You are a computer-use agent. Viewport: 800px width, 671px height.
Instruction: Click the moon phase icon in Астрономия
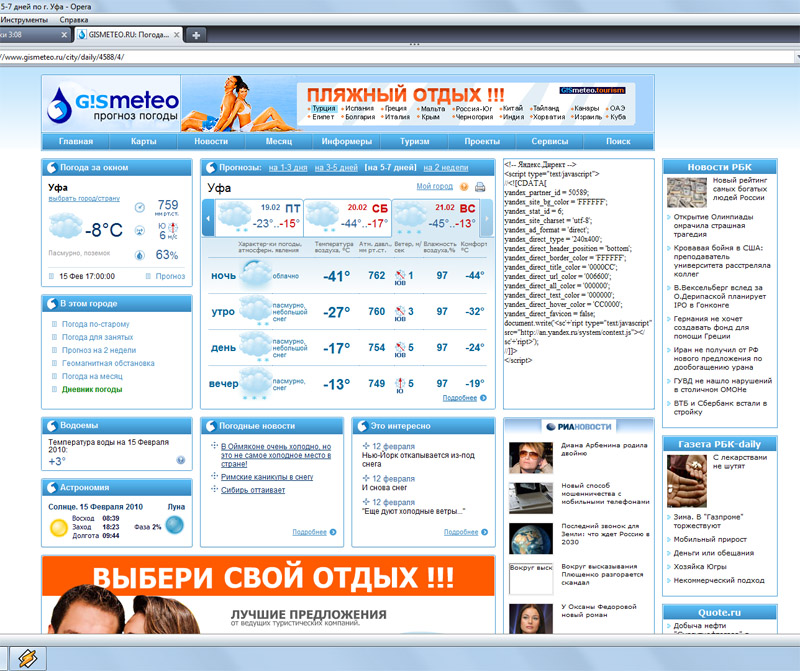(174, 525)
